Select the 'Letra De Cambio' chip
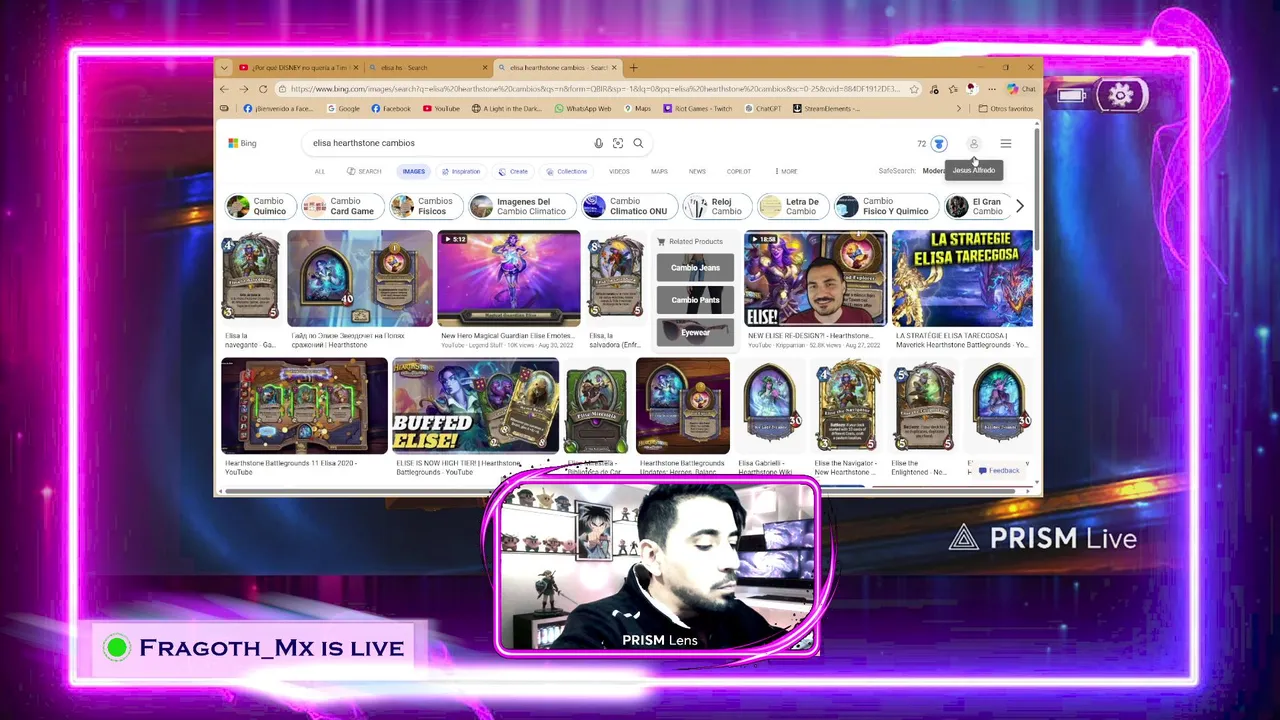This screenshot has width=1280, height=720. coord(792,206)
